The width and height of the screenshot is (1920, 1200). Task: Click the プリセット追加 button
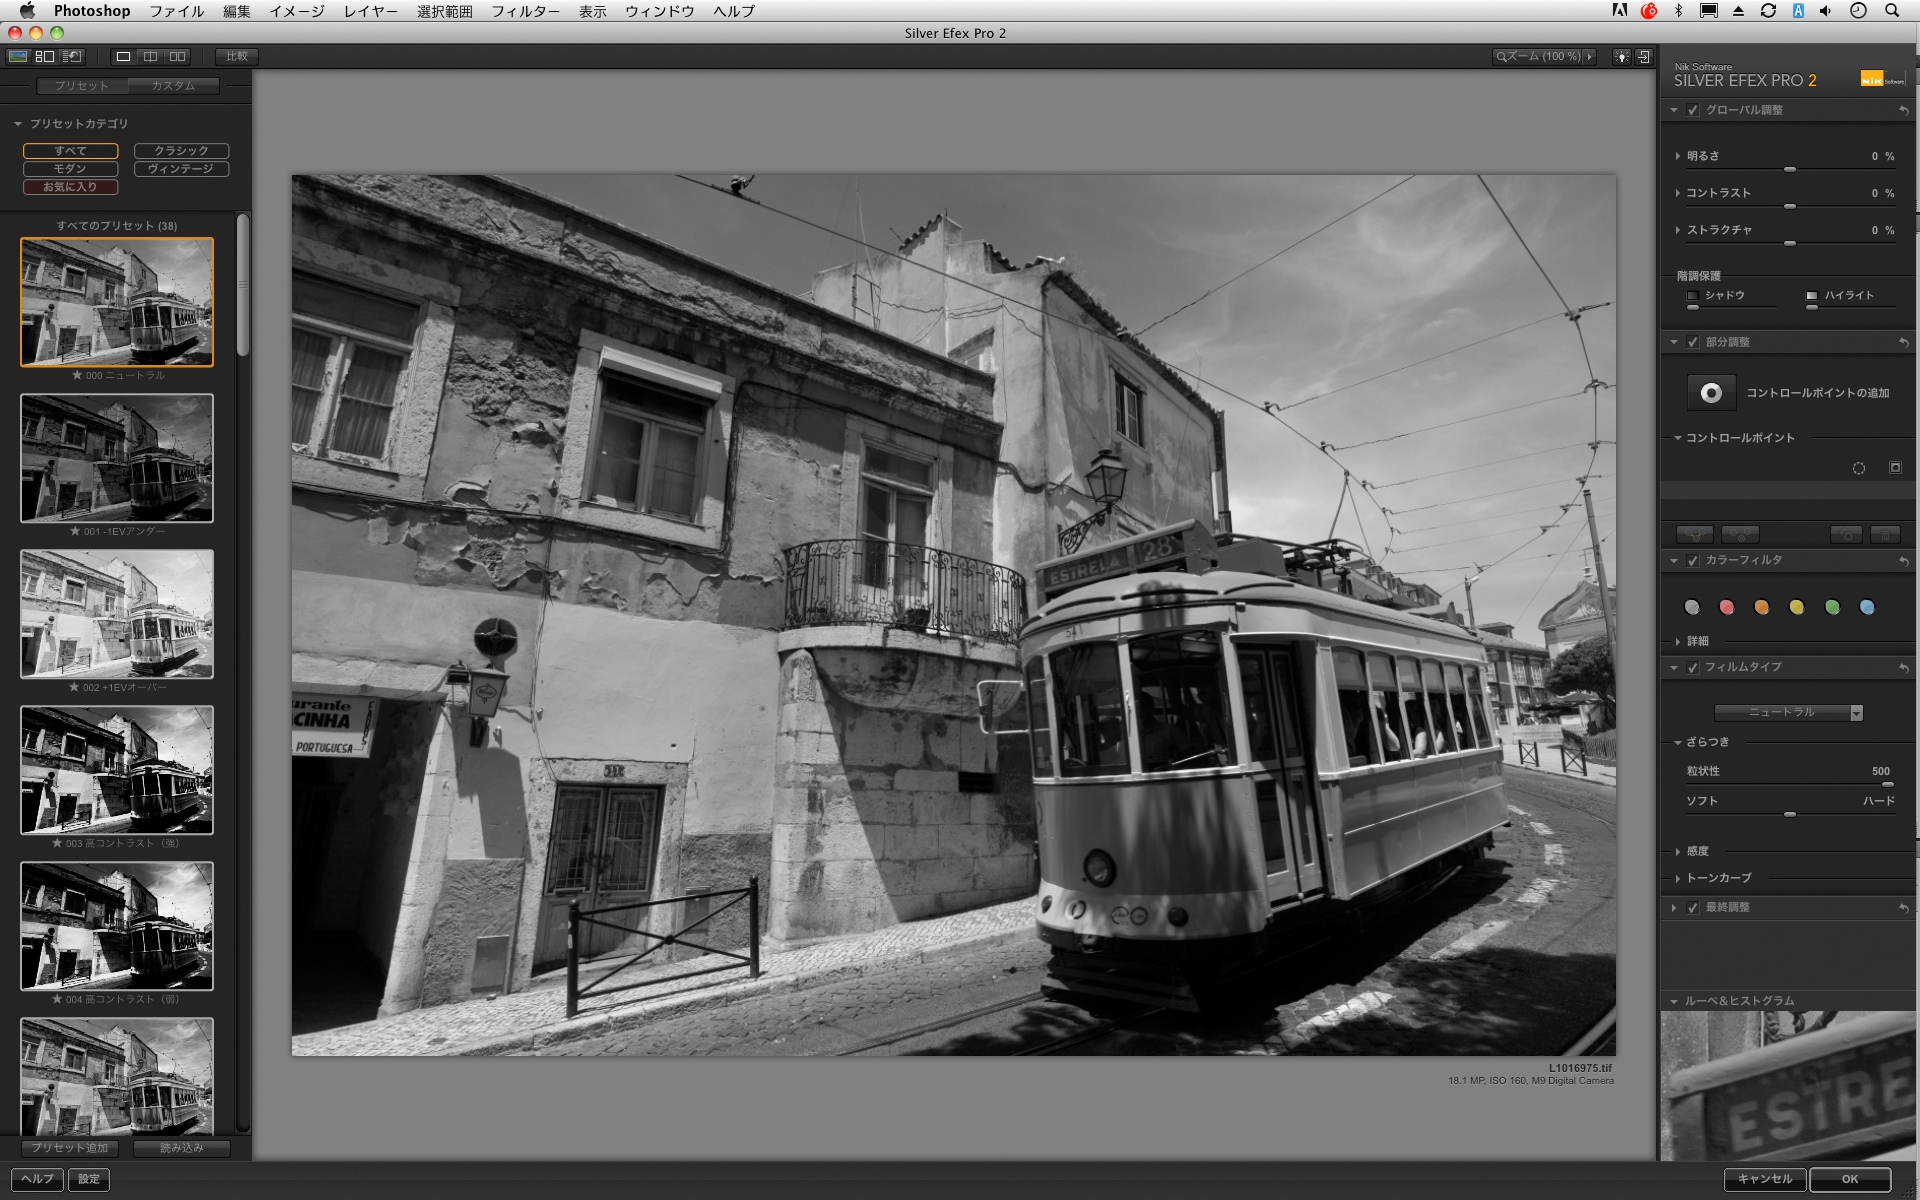point(70,1148)
